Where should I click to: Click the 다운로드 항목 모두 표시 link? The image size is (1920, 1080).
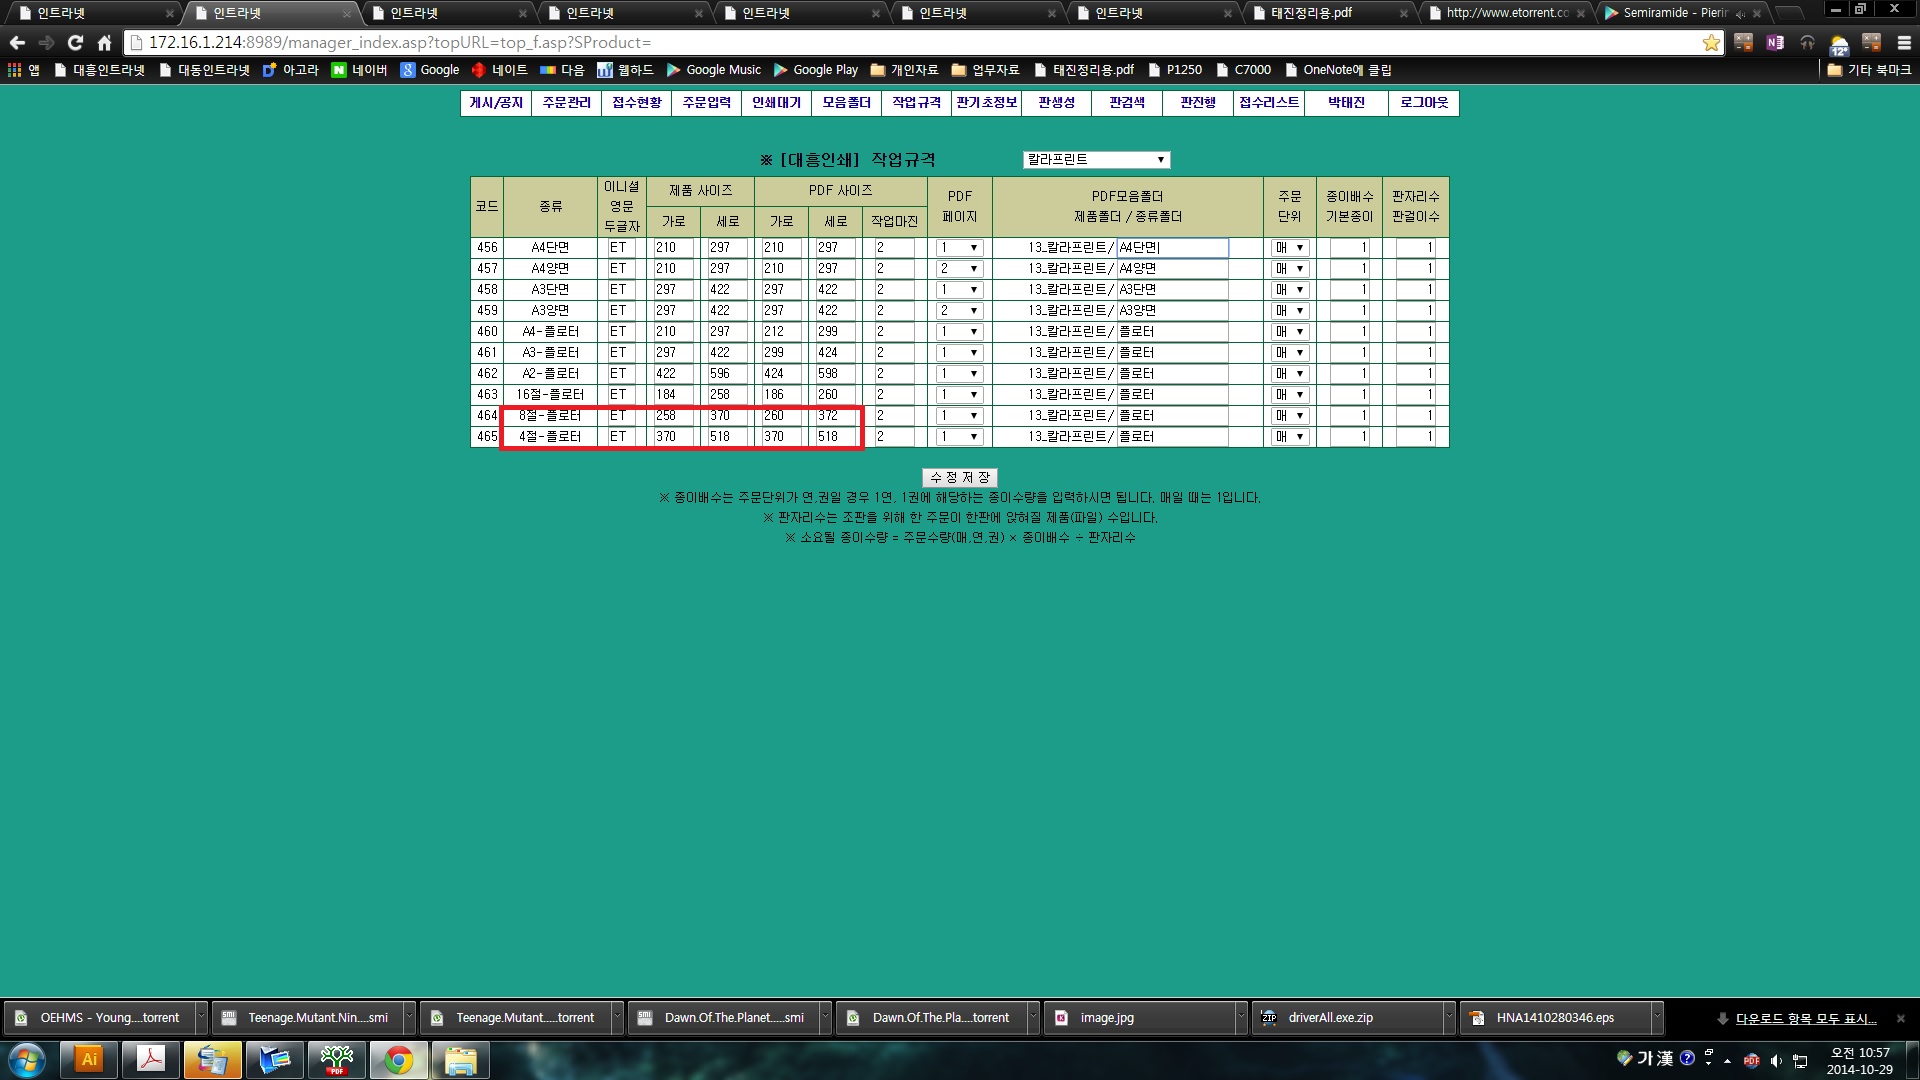(x=1805, y=1018)
